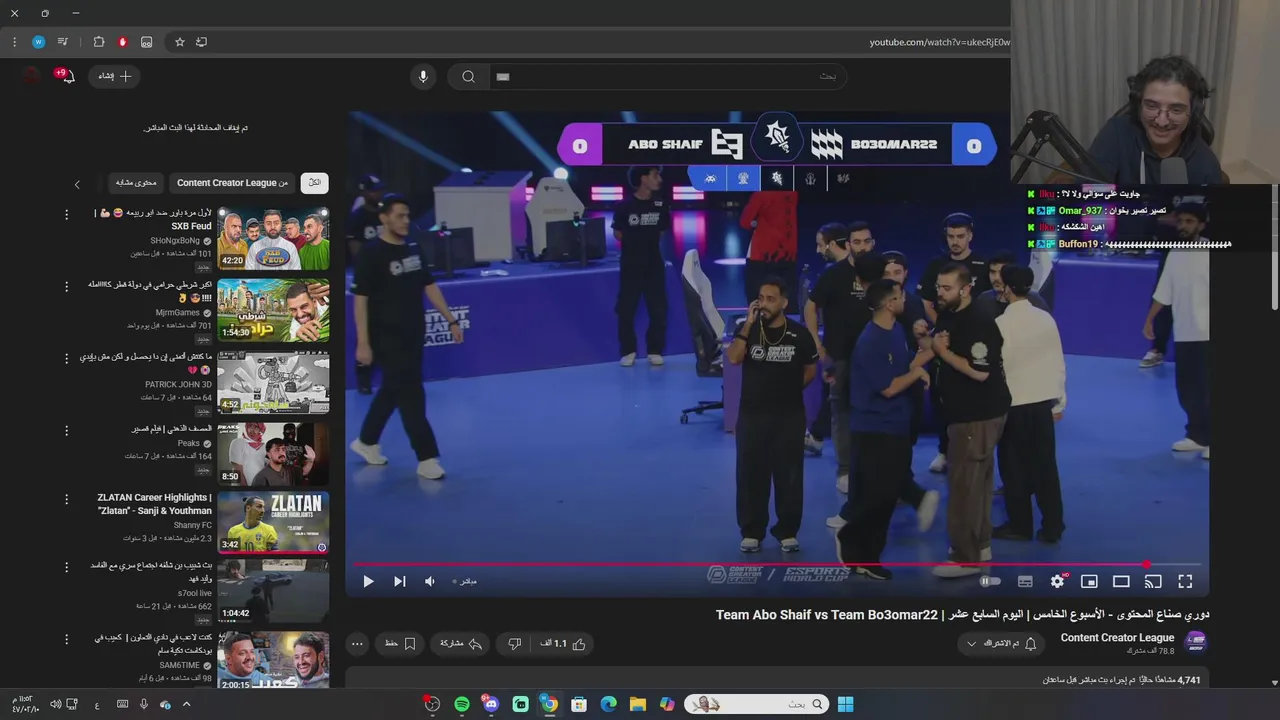This screenshot has width=1280, height=720.
Task: Open options for s7ool live video
Action: point(67,566)
